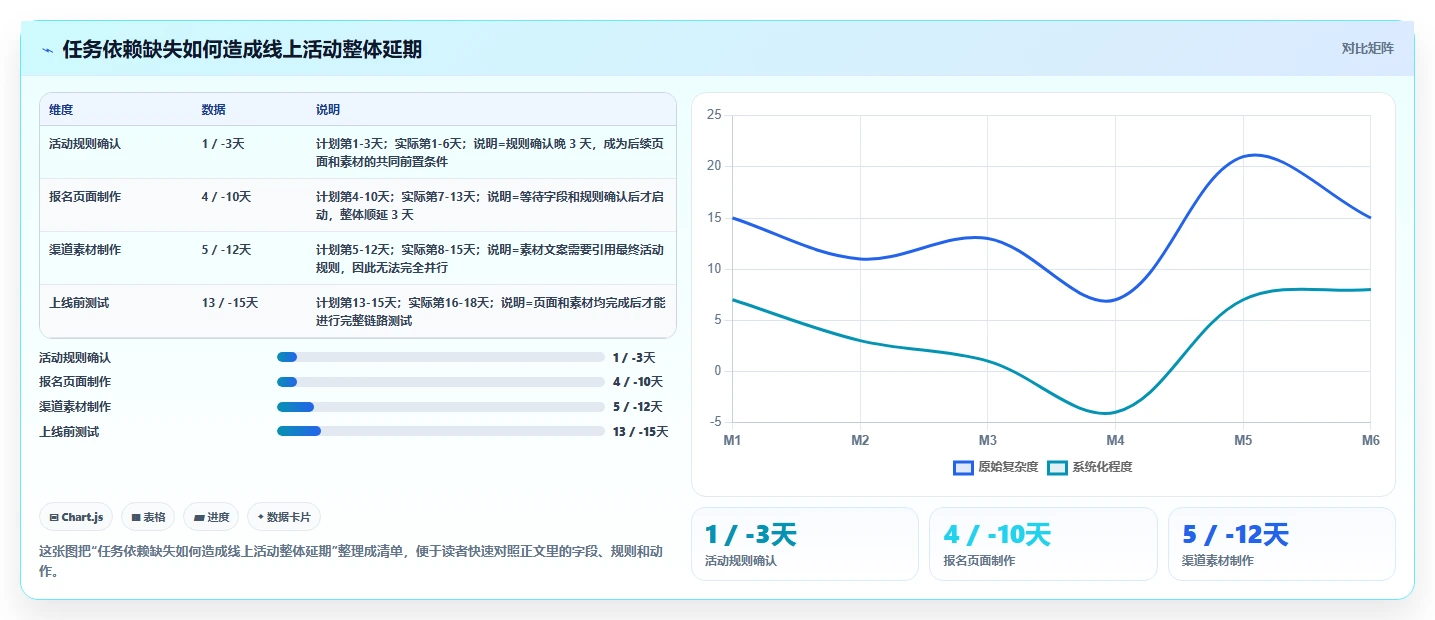Click the M4 x-axis label
The width and height of the screenshot is (1435, 620).
click(x=1115, y=440)
